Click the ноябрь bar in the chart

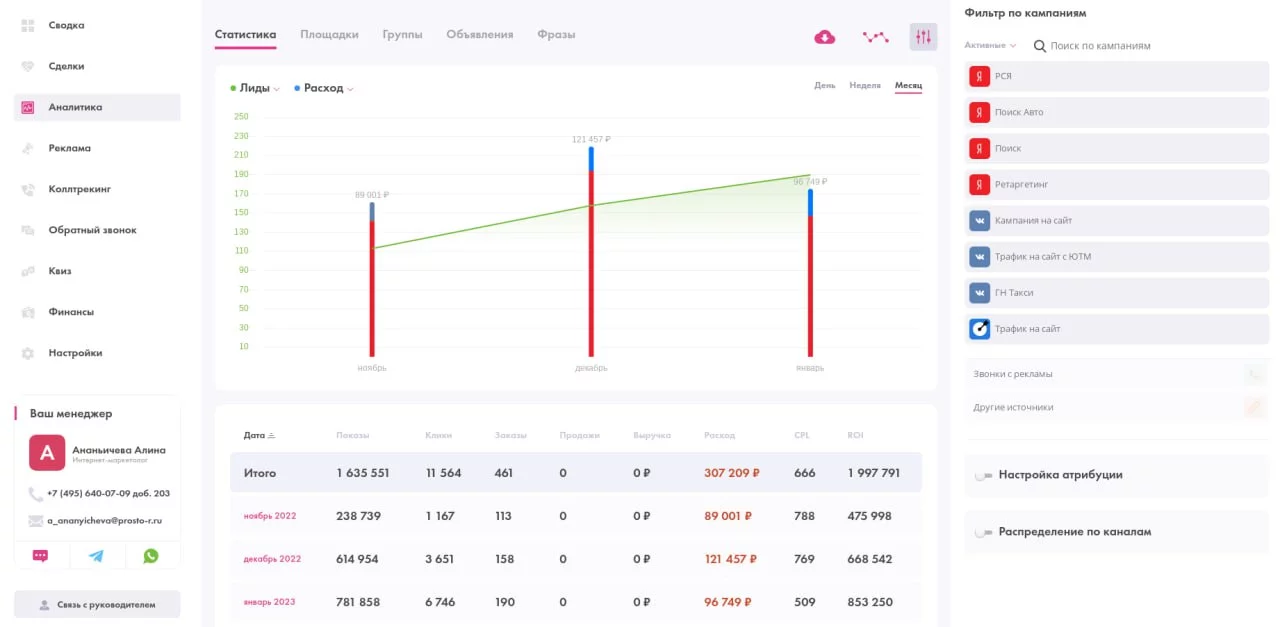pyautogui.click(x=372, y=279)
